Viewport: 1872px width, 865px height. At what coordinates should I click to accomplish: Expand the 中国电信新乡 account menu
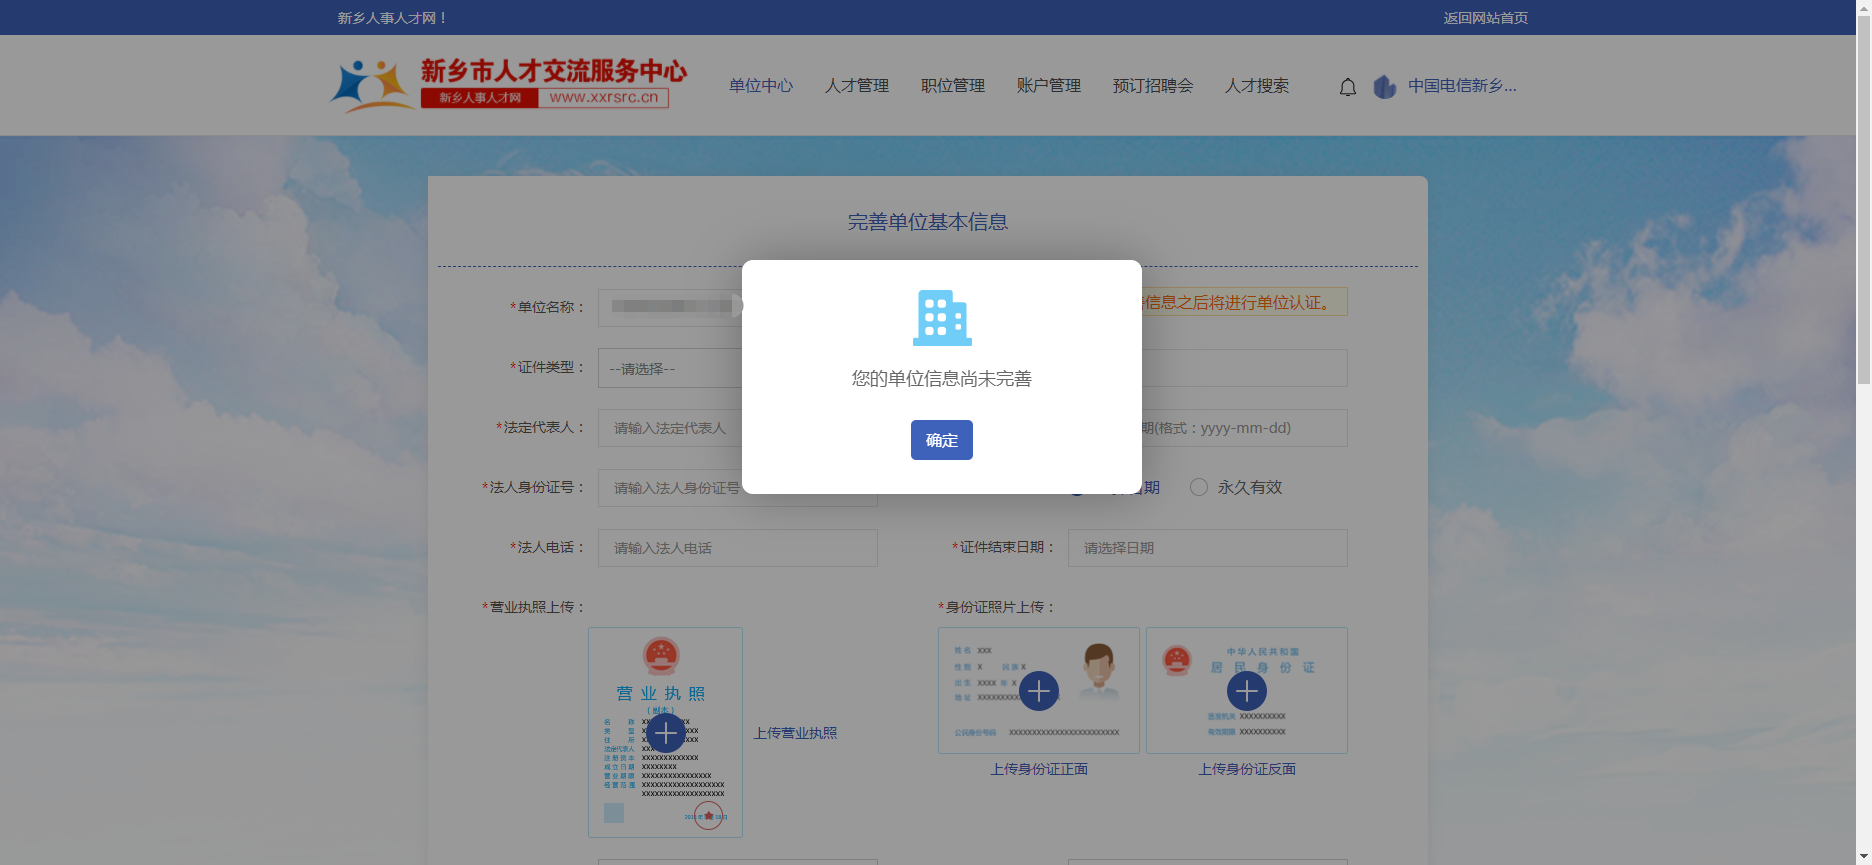(x=1461, y=86)
